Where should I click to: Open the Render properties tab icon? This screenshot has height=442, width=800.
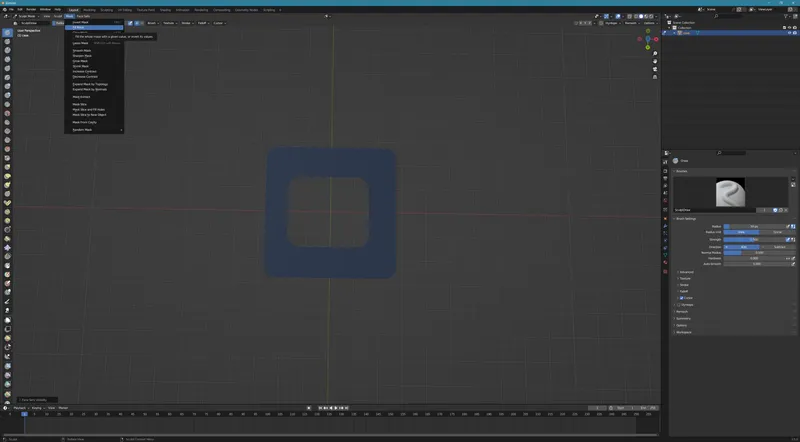(x=665, y=171)
